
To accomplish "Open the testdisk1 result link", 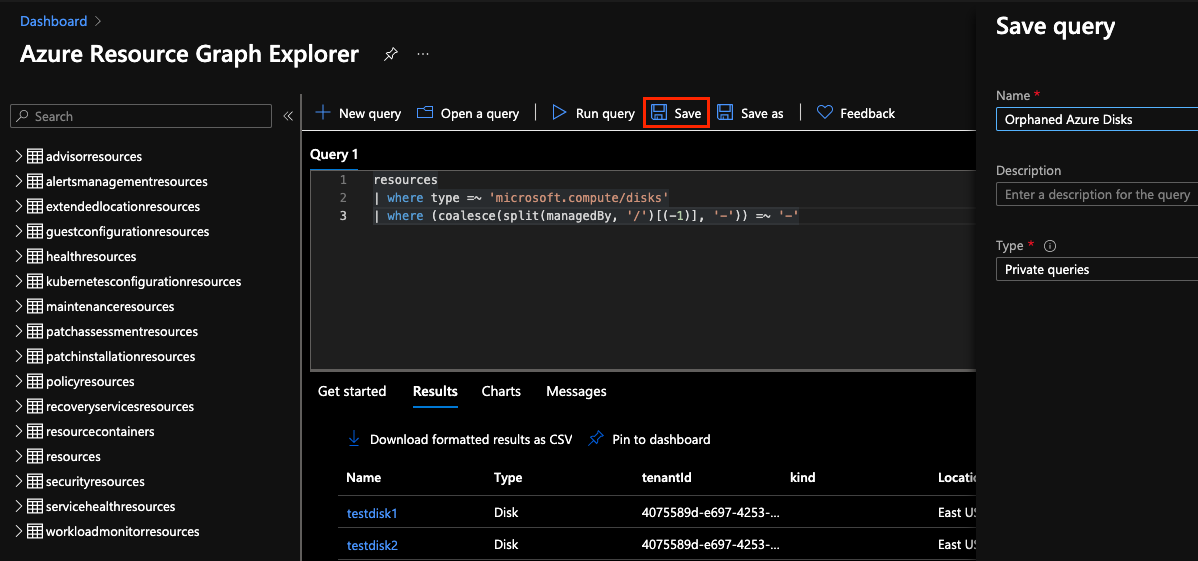I will [372, 514].
